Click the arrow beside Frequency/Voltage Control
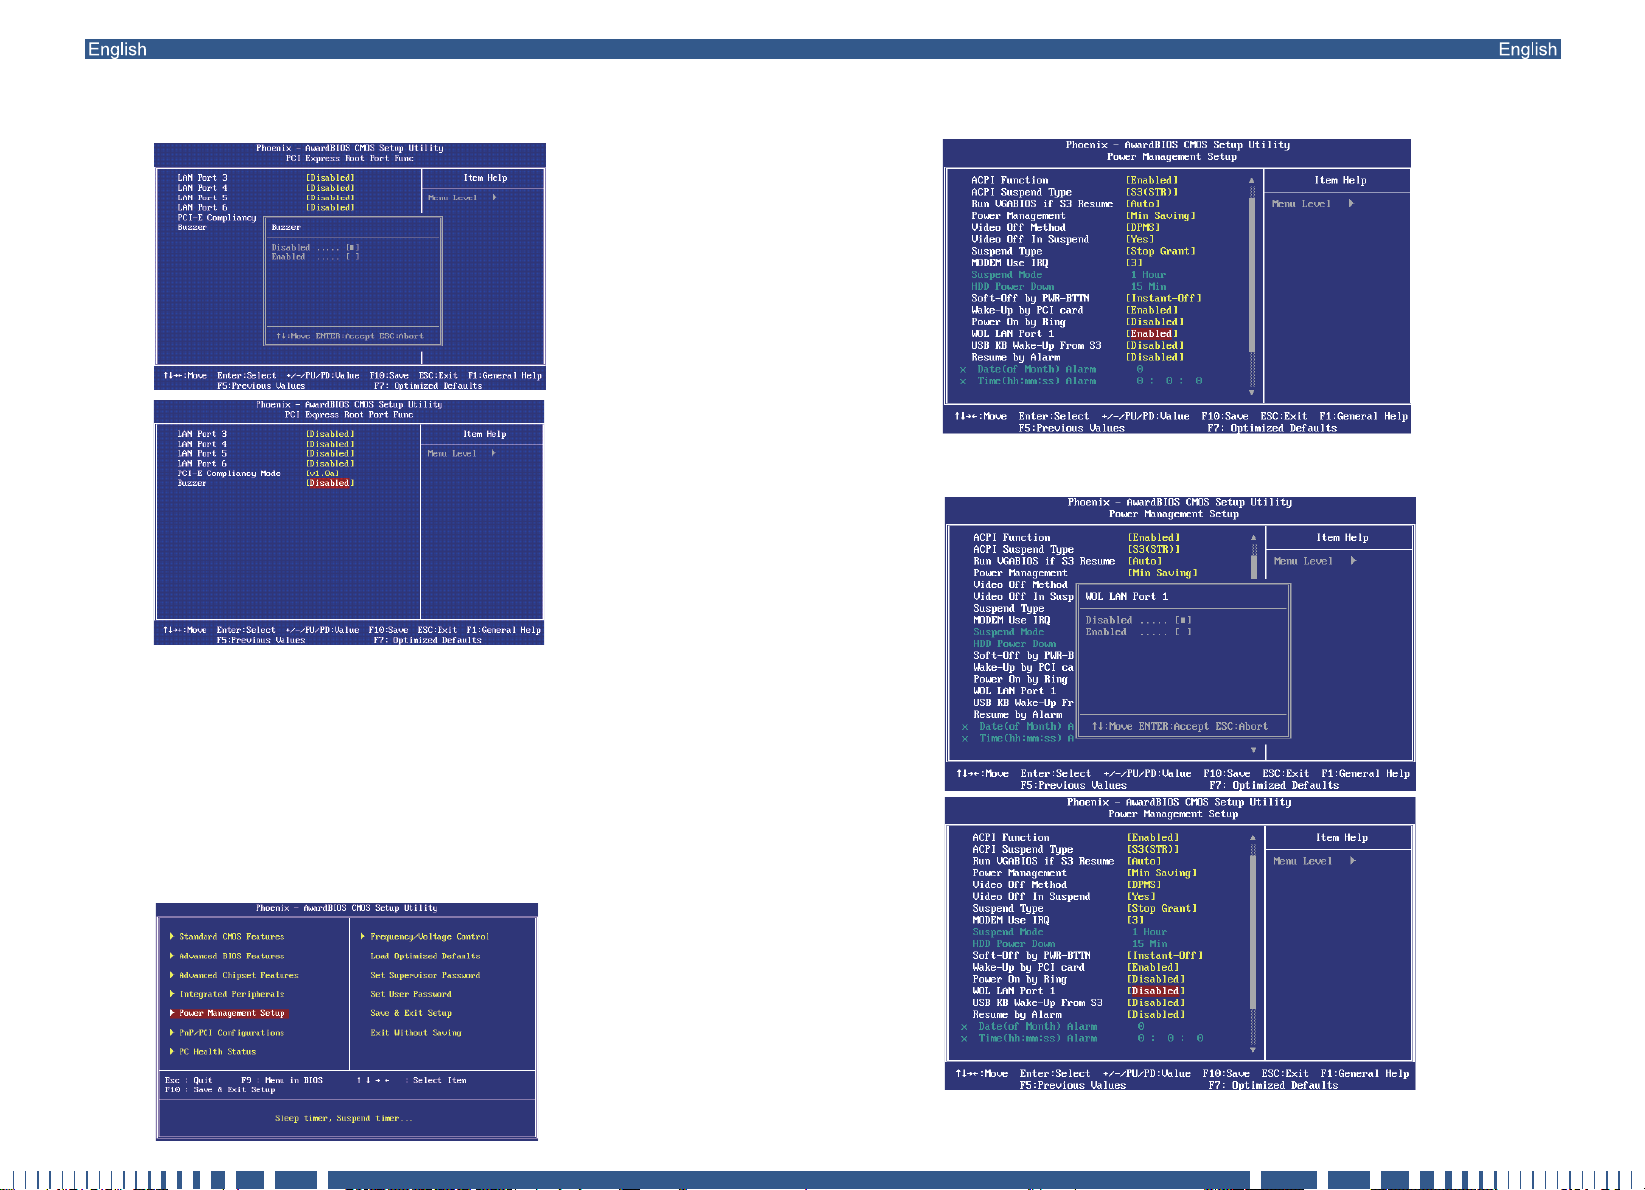This screenshot has width=1645, height=1190. pyautogui.click(x=362, y=937)
